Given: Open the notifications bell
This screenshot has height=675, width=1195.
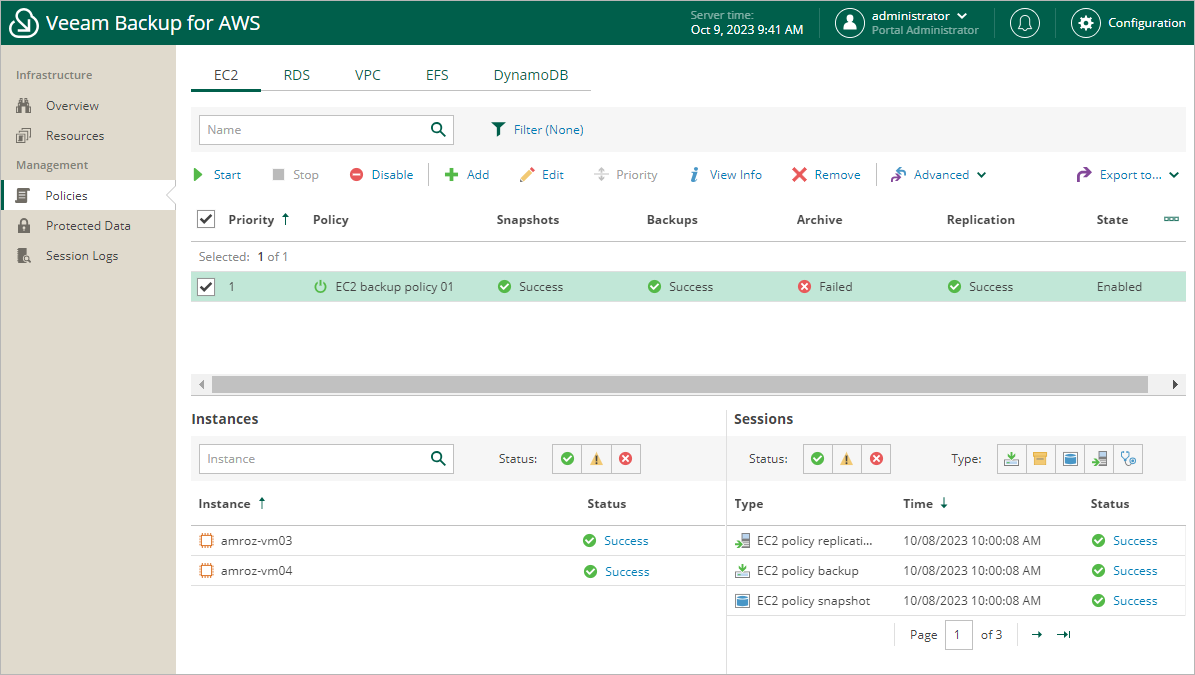Looking at the screenshot, I should coord(1025,23).
